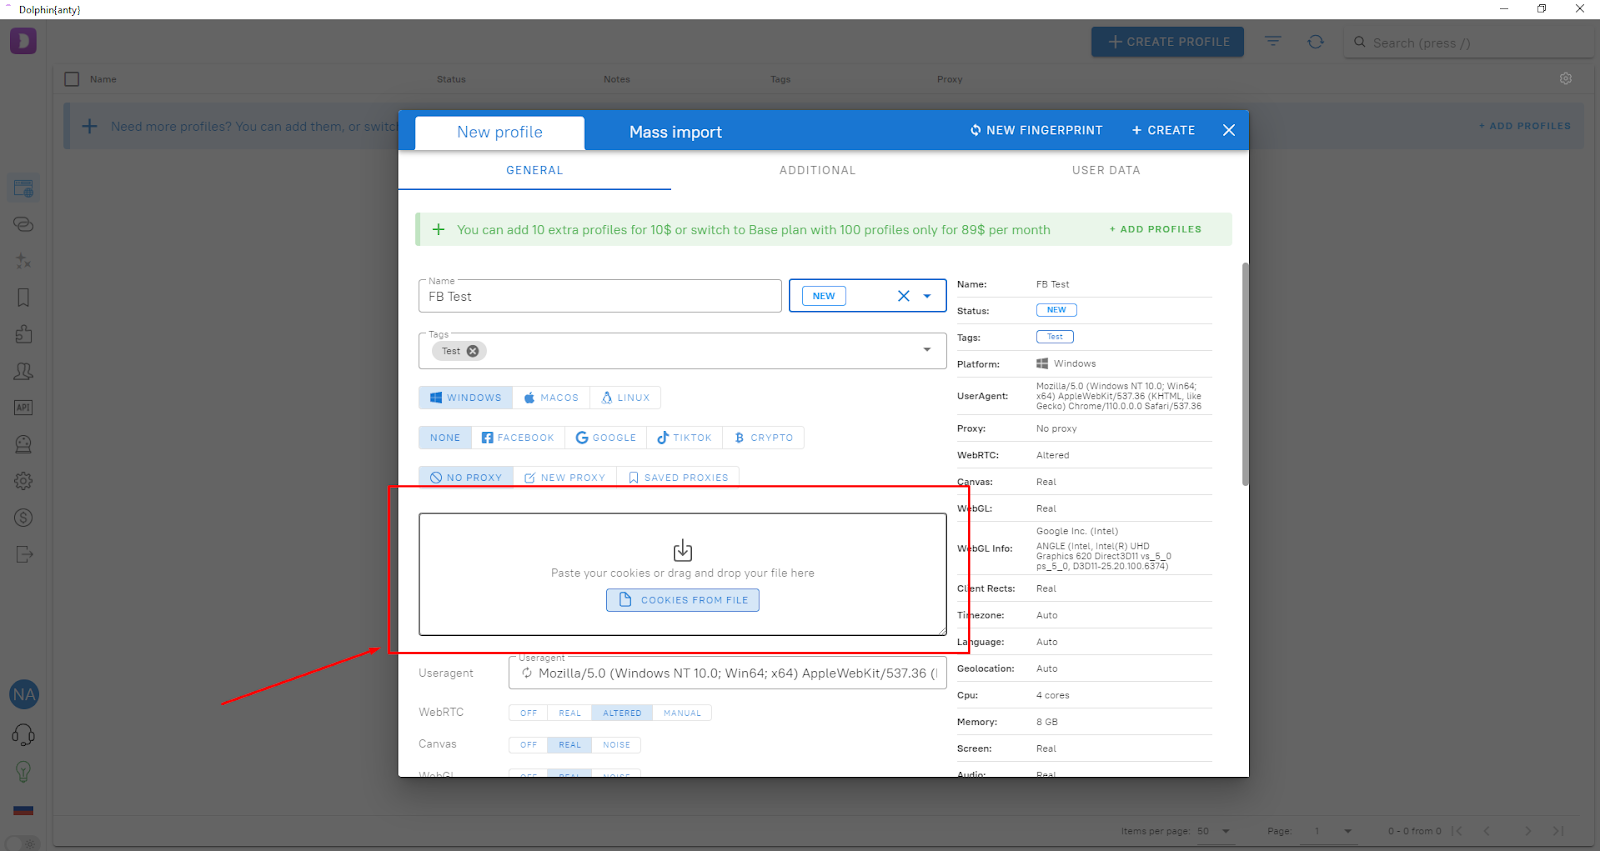This screenshot has height=851, width=1600.
Task: Open table column settings gear
Action: [1566, 78]
